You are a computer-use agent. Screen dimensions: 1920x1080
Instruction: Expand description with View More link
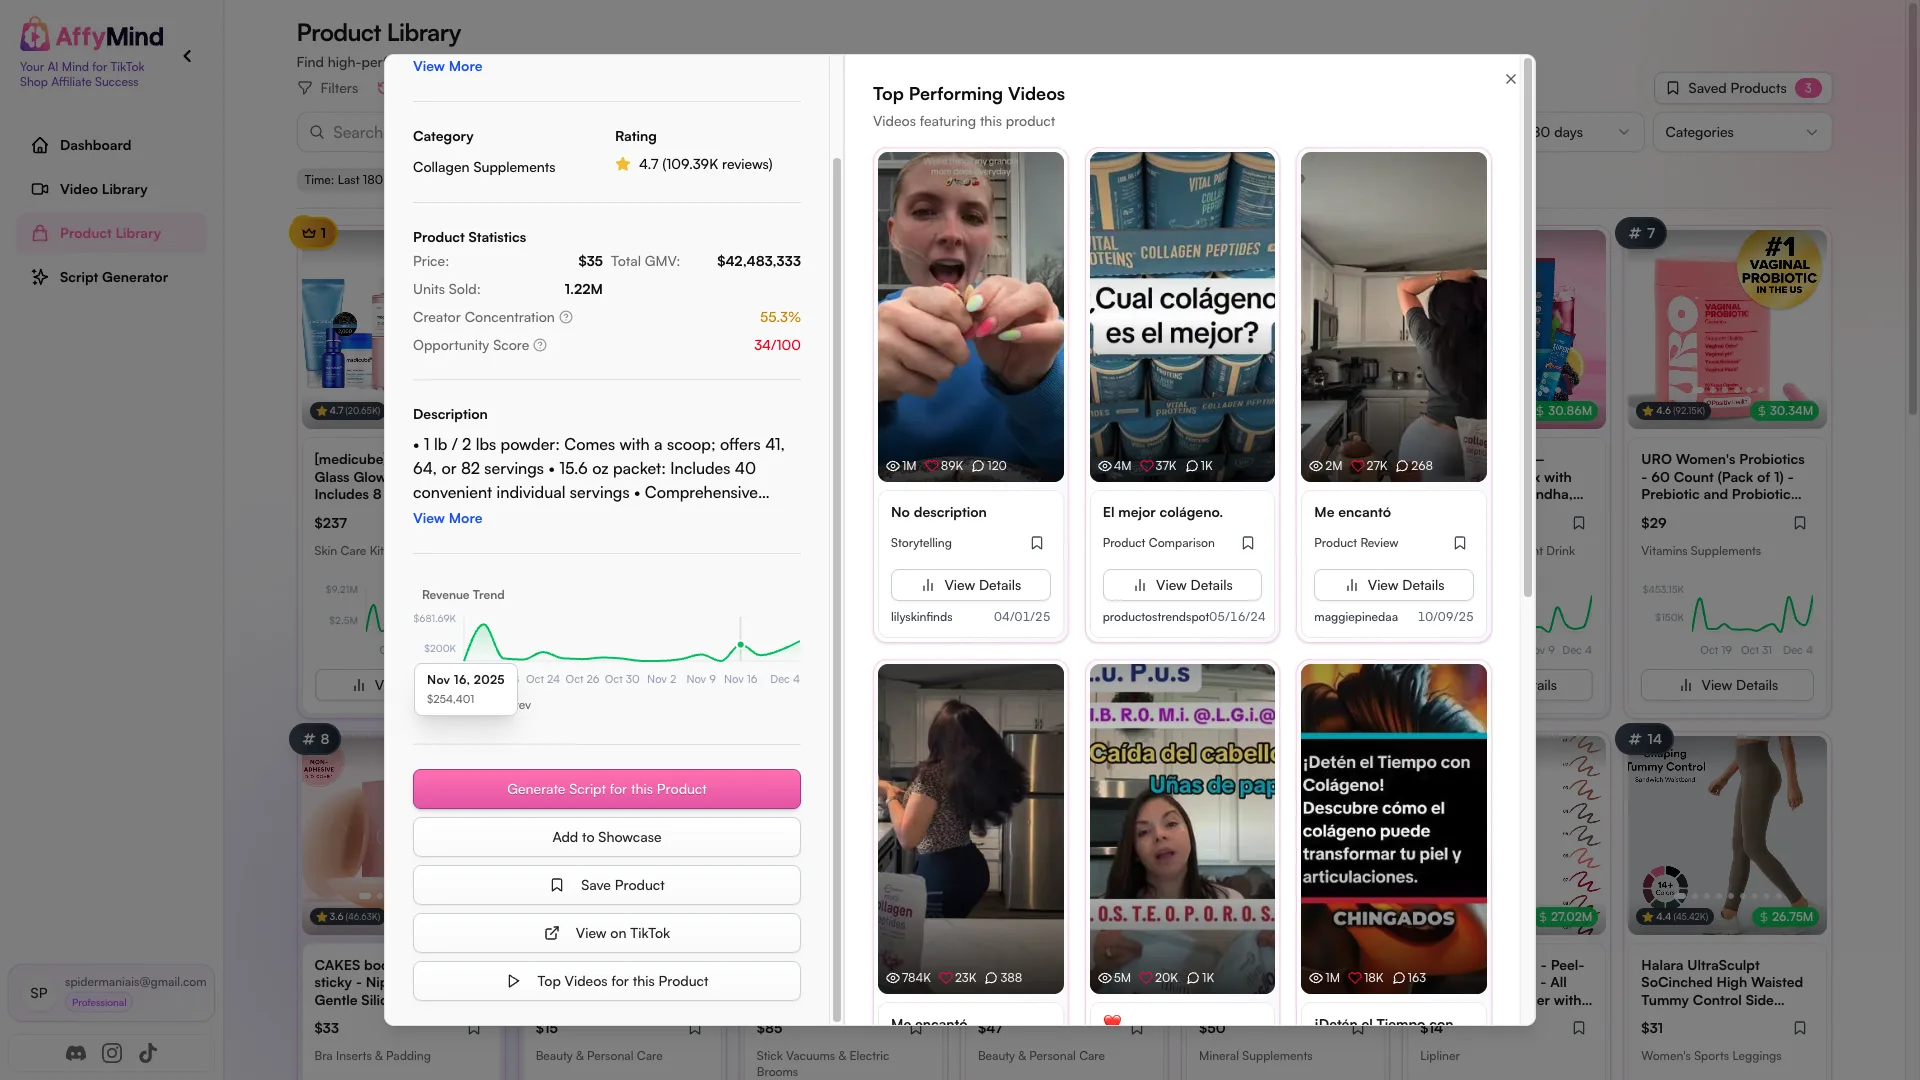(448, 518)
